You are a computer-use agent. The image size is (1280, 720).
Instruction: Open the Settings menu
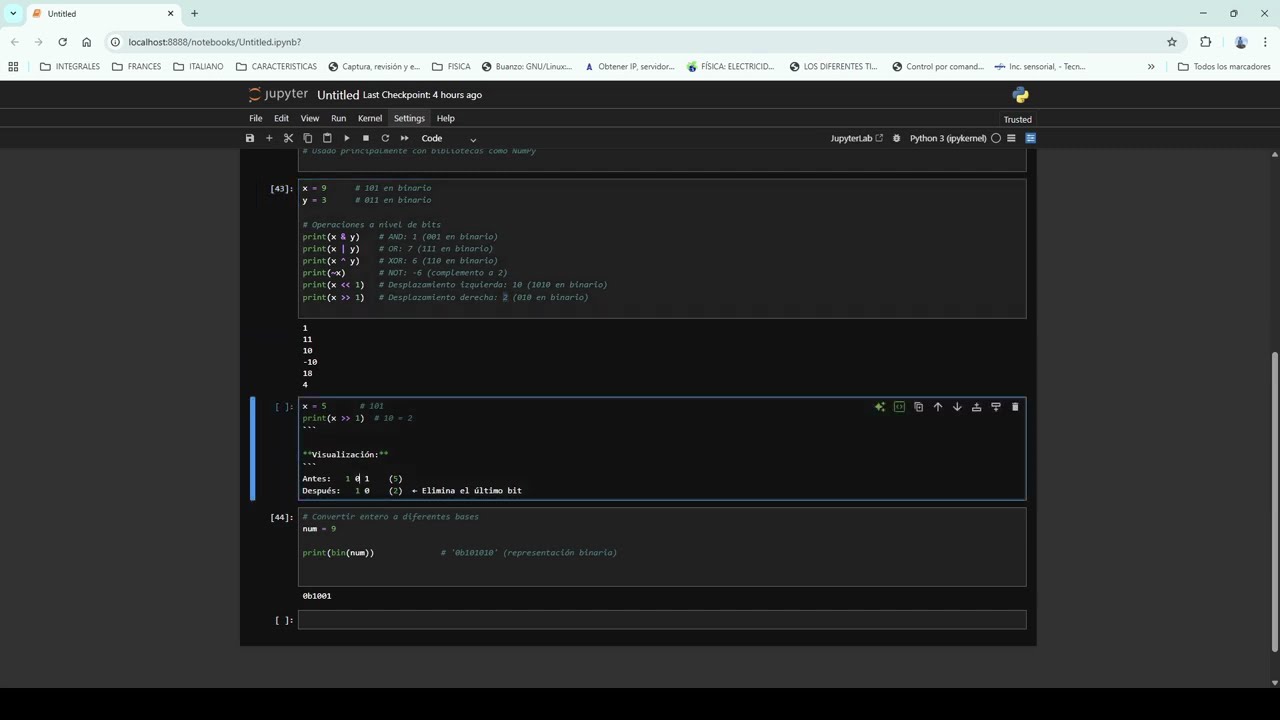click(409, 118)
